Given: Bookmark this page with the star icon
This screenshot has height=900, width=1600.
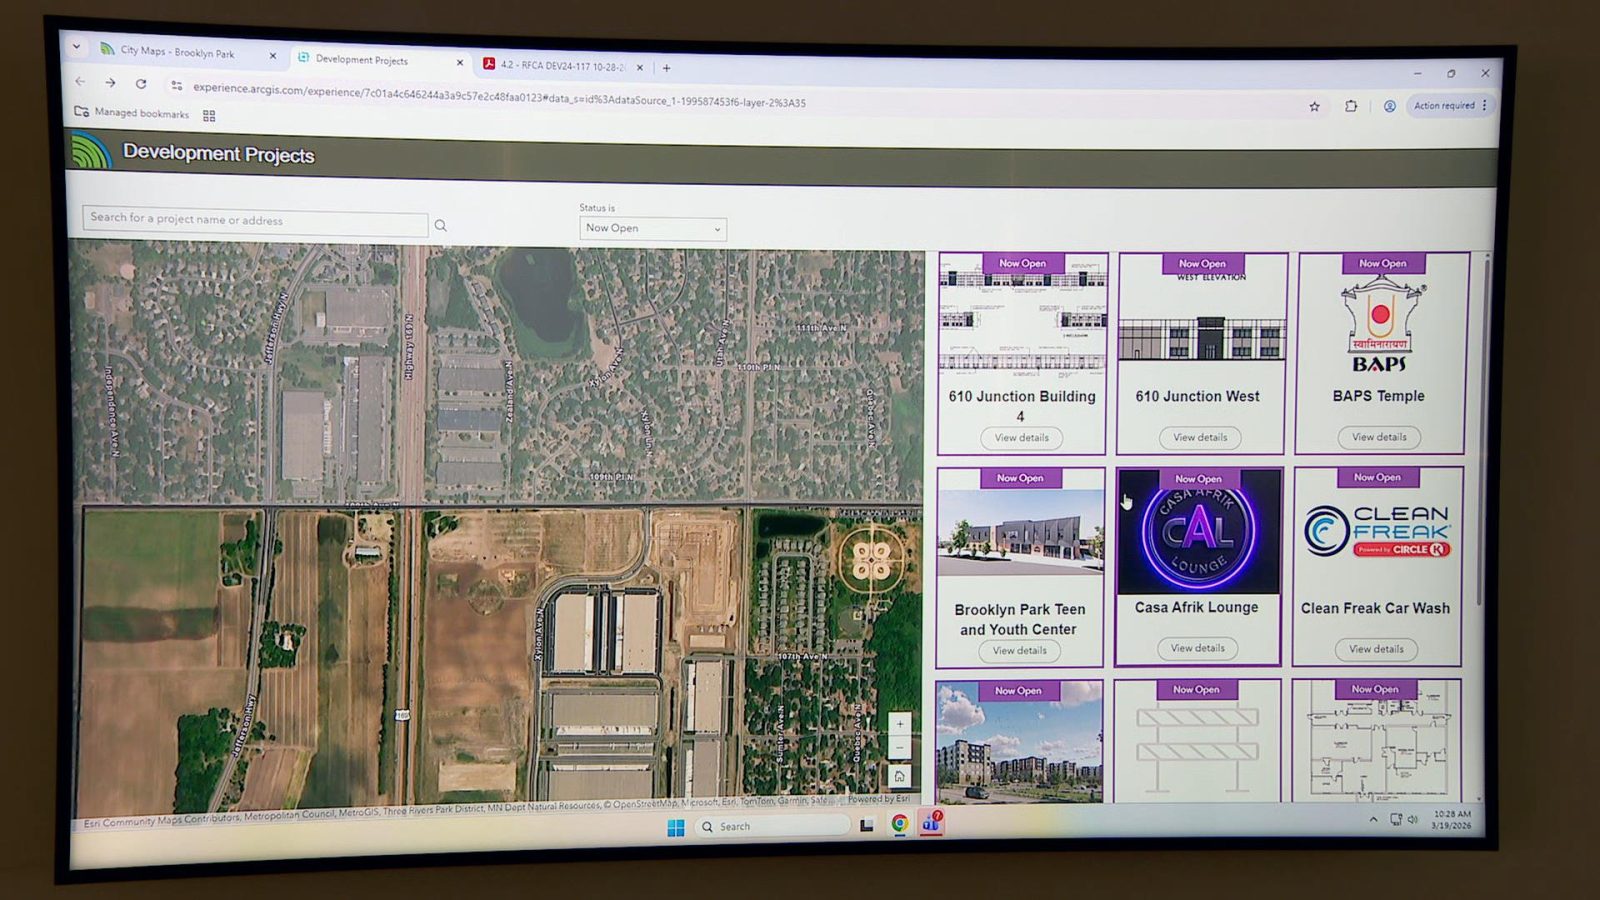Looking at the screenshot, I should [1314, 106].
